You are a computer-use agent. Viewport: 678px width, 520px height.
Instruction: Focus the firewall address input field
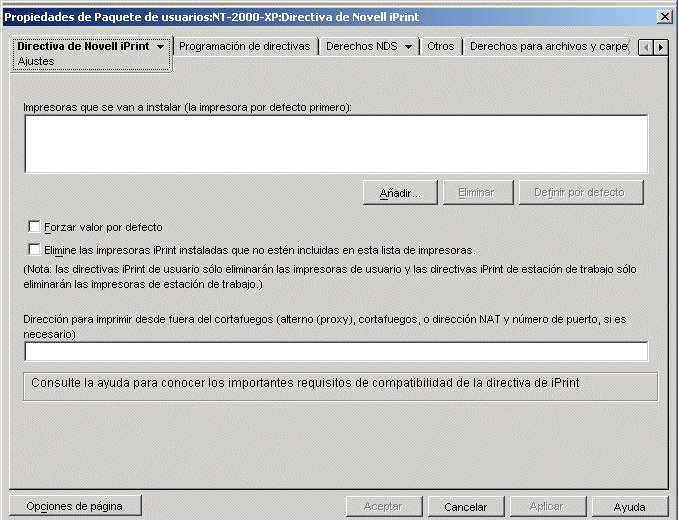point(336,351)
